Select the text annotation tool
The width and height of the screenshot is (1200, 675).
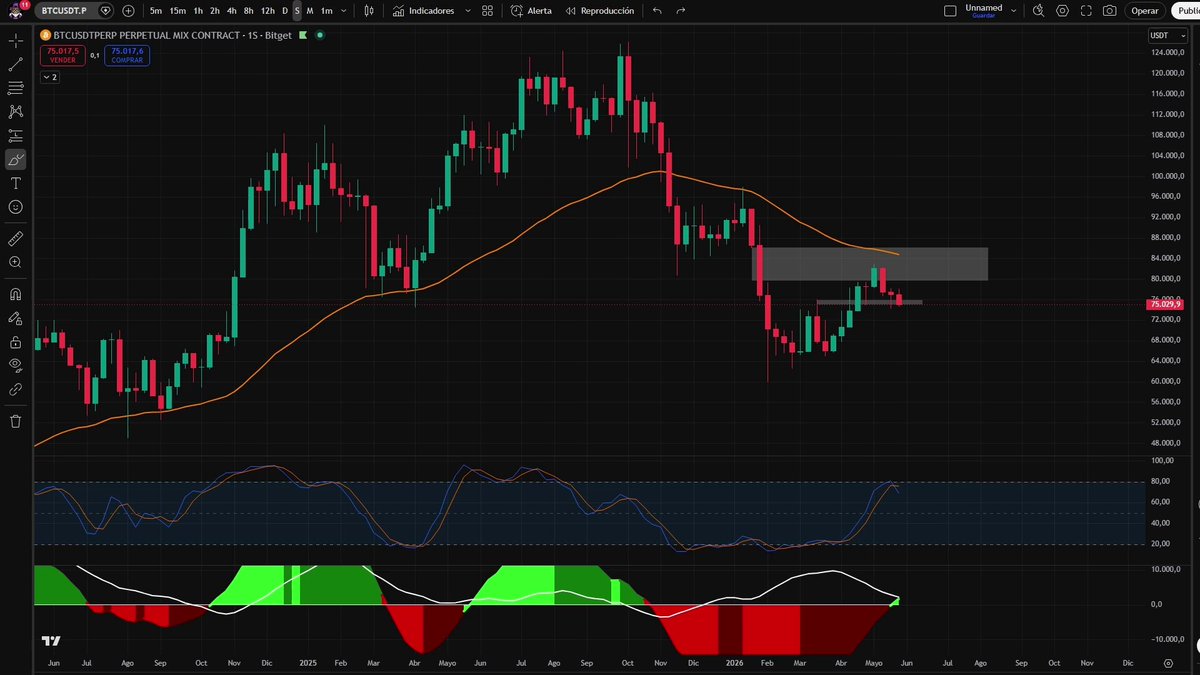16,184
